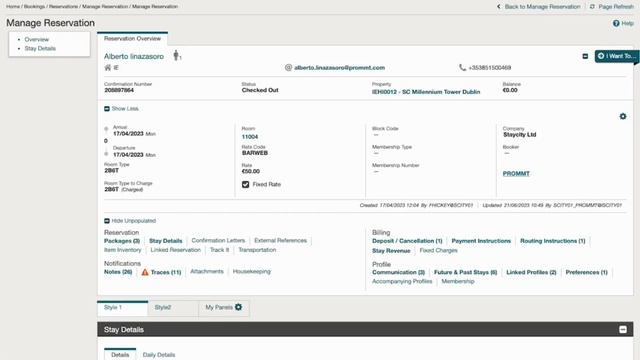This screenshot has width=640, height=360.
Task: Open Stay Details reservation link
Action: (165, 241)
